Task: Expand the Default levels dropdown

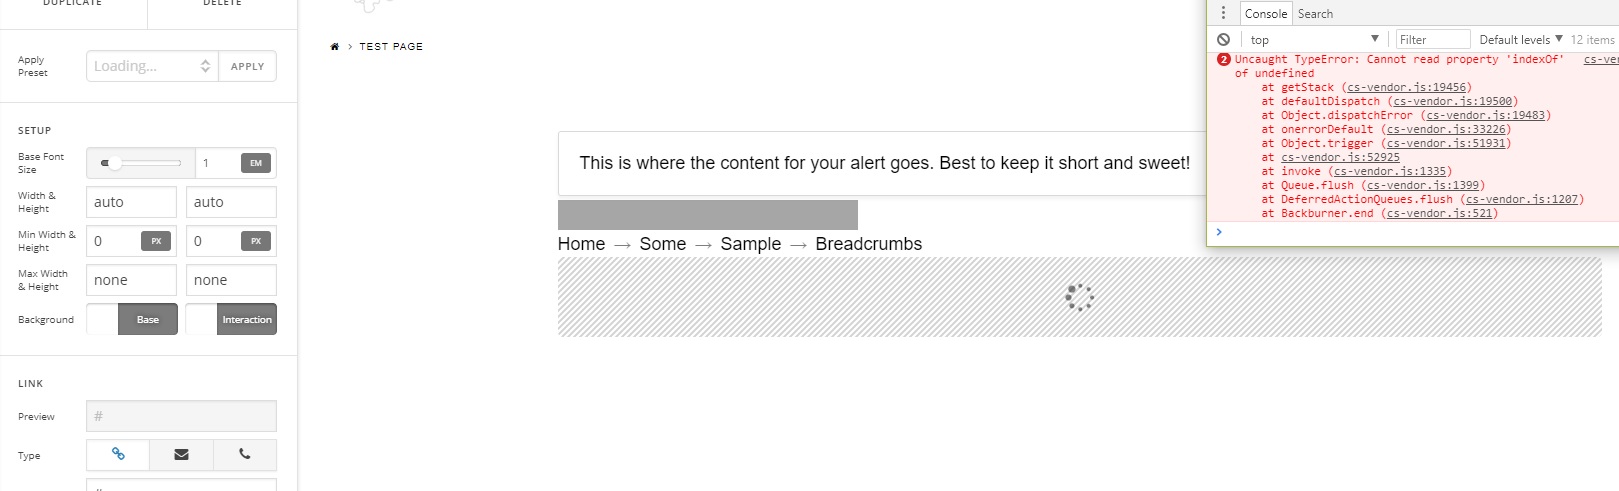Action: click(x=1520, y=39)
